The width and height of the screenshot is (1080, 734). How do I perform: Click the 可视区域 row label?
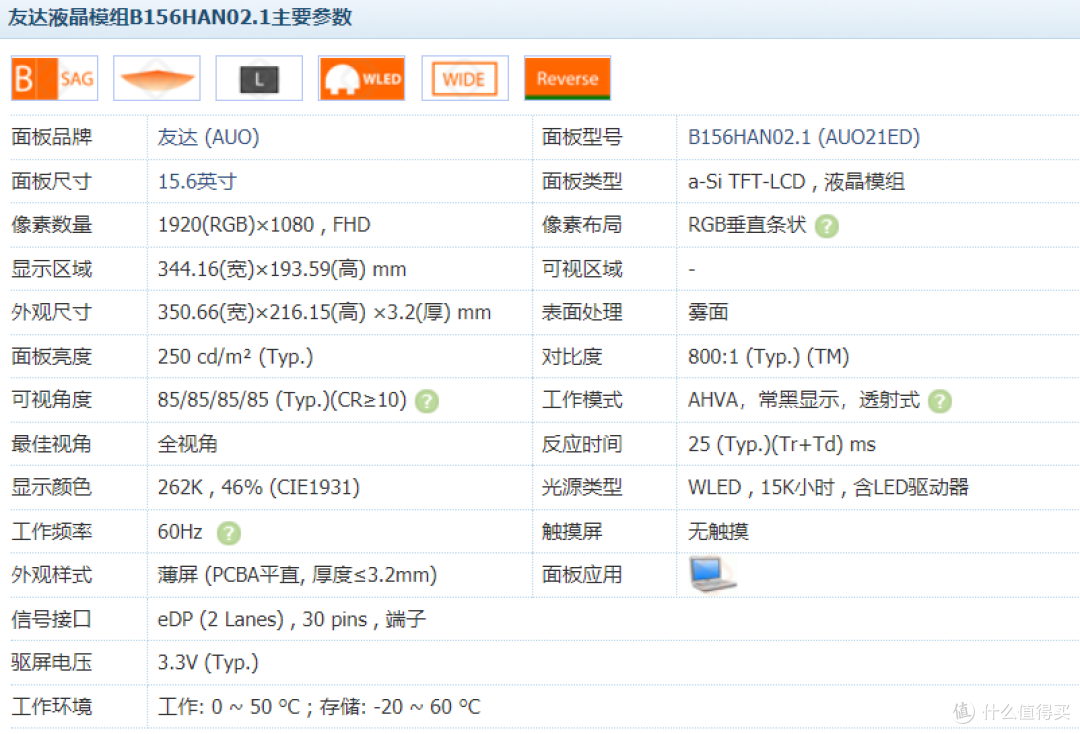582,269
